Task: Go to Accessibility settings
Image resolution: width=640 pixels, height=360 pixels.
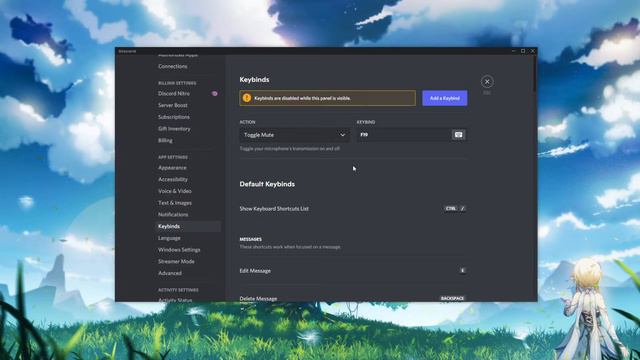Action: click(x=173, y=180)
